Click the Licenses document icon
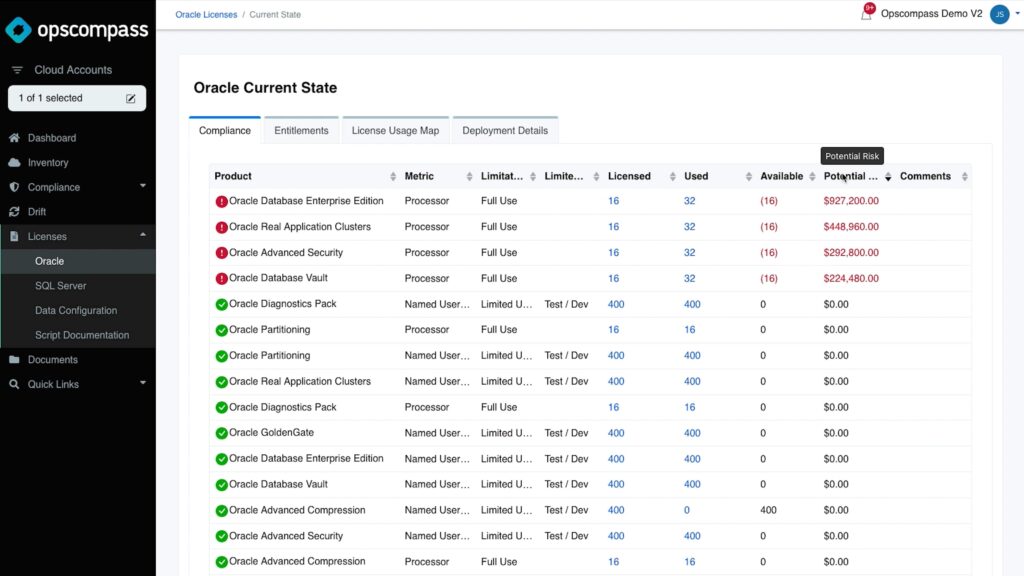The image size is (1024, 576). point(14,236)
